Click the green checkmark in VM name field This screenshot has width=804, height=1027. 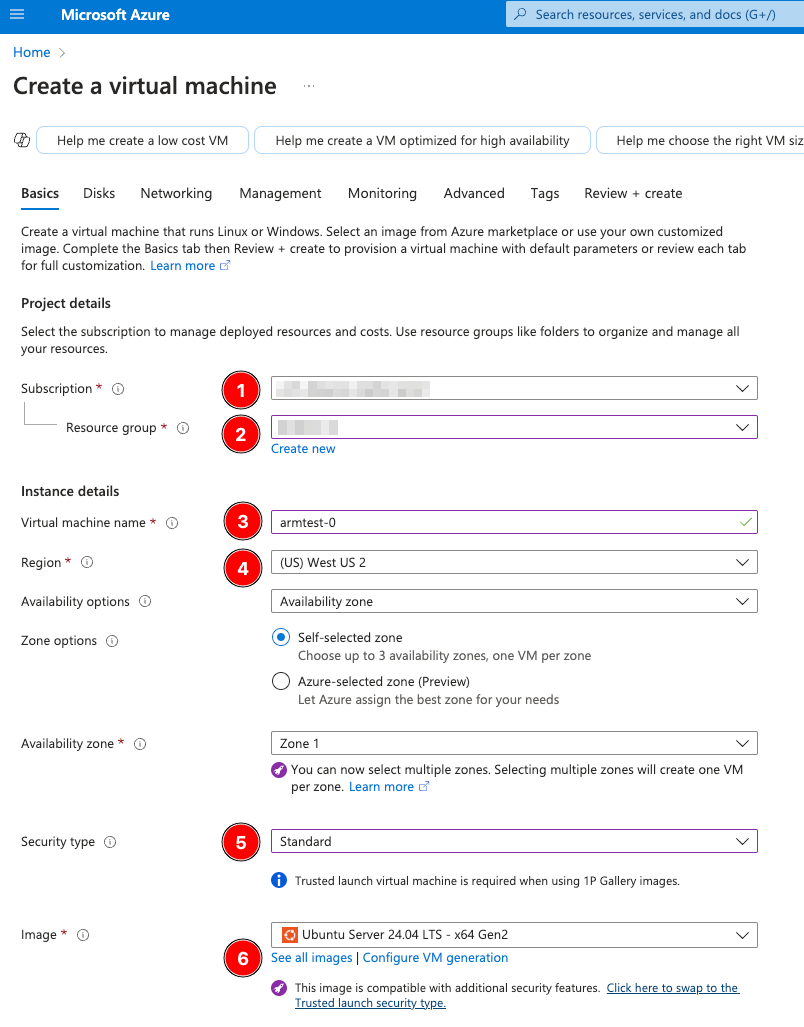click(x=745, y=522)
